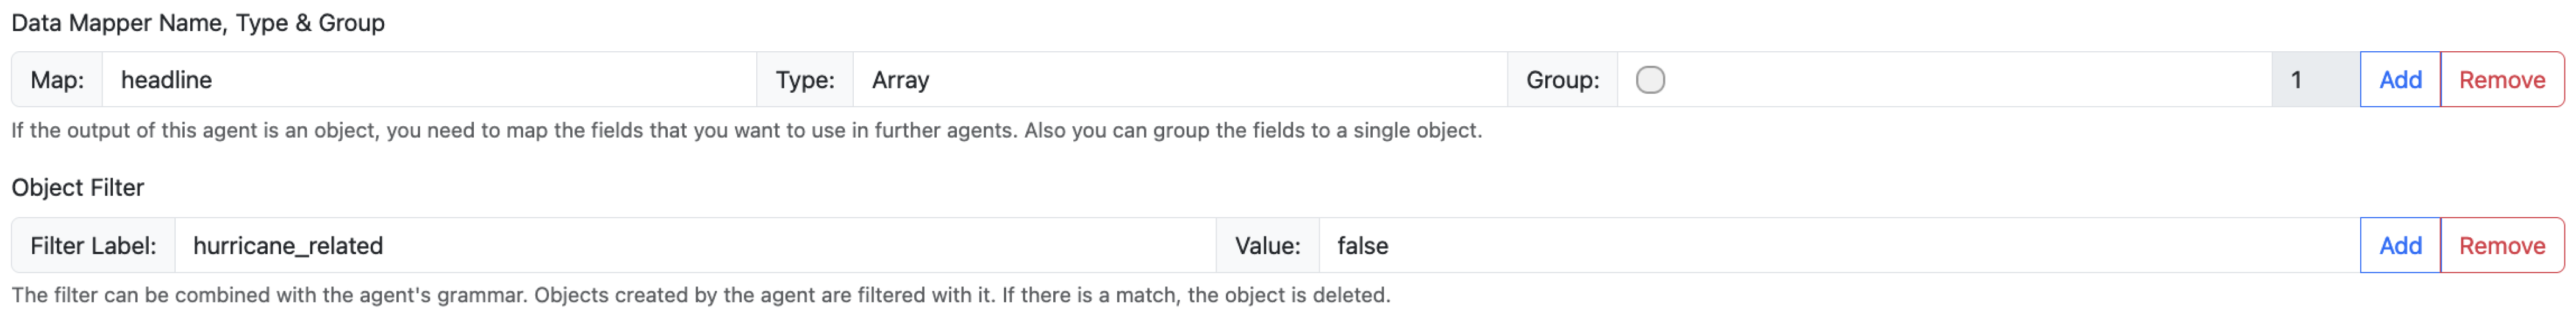Viewport: 2576px width, 317px height.
Task: Click the Data Mapper Name, Type & Group heading
Action: click(198, 23)
